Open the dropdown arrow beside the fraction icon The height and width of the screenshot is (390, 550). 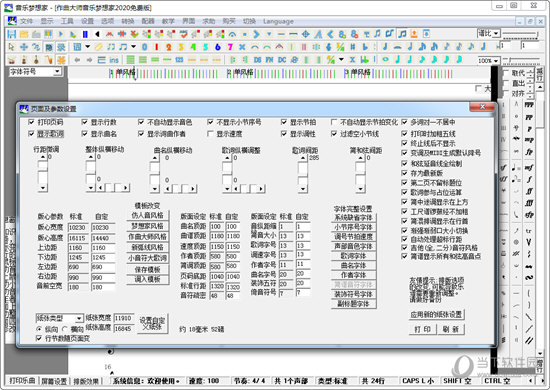[x=341, y=60]
